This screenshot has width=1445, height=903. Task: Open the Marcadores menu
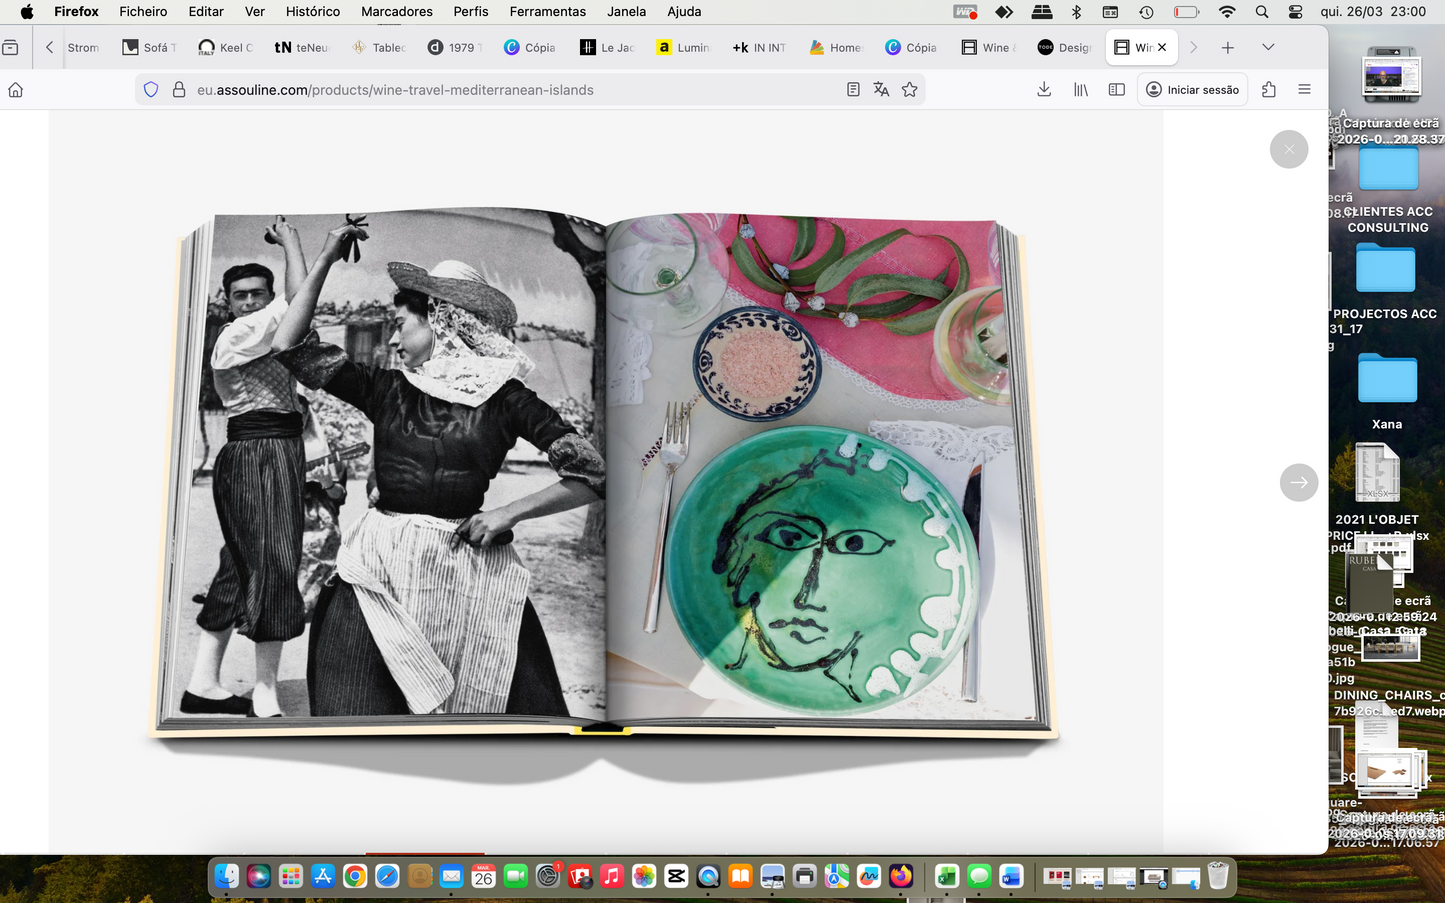tap(397, 11)
